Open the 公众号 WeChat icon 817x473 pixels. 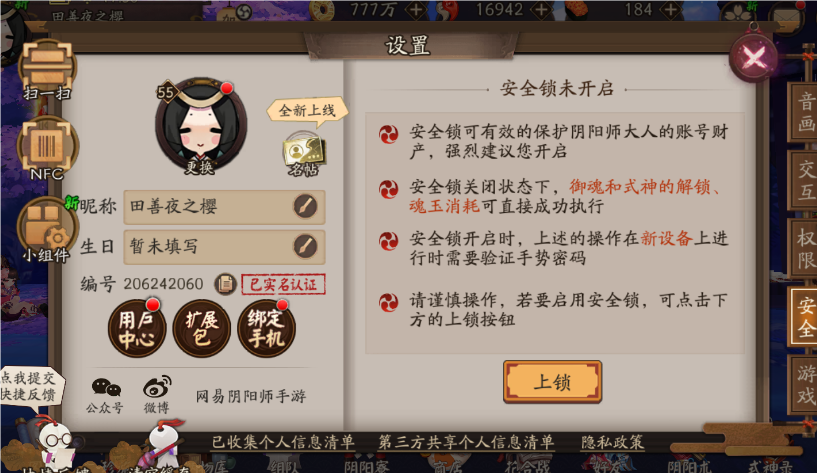click(106, 395)
